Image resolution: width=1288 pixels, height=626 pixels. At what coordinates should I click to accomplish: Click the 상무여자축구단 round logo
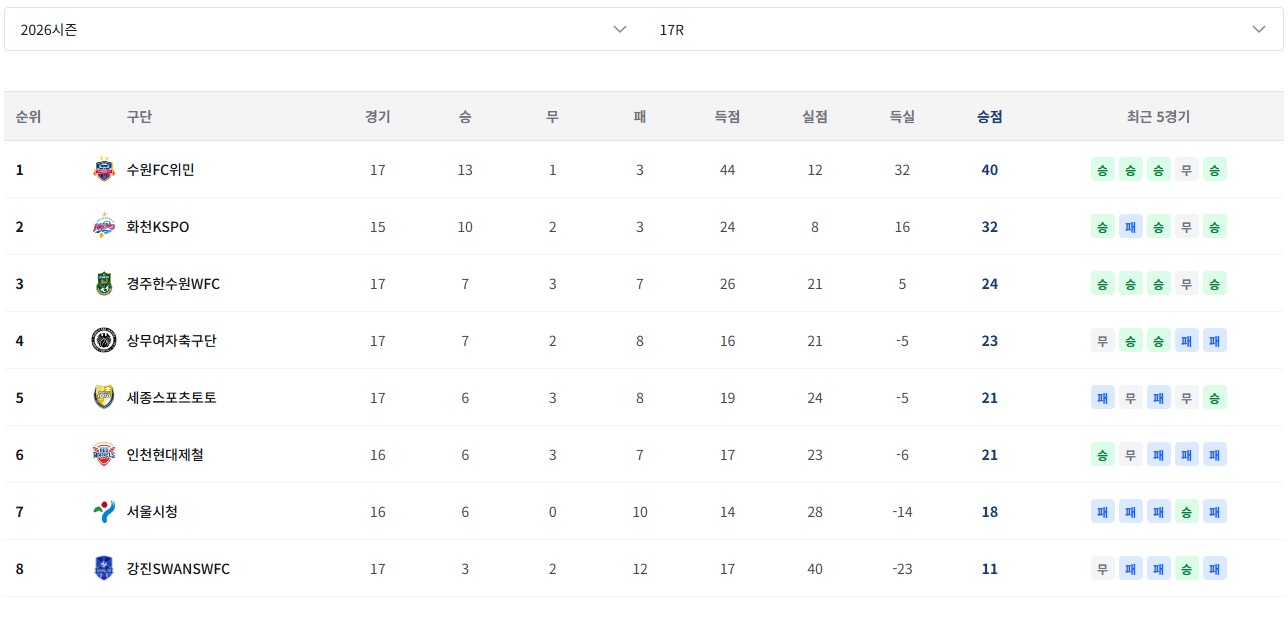click(x=104, y=341)
